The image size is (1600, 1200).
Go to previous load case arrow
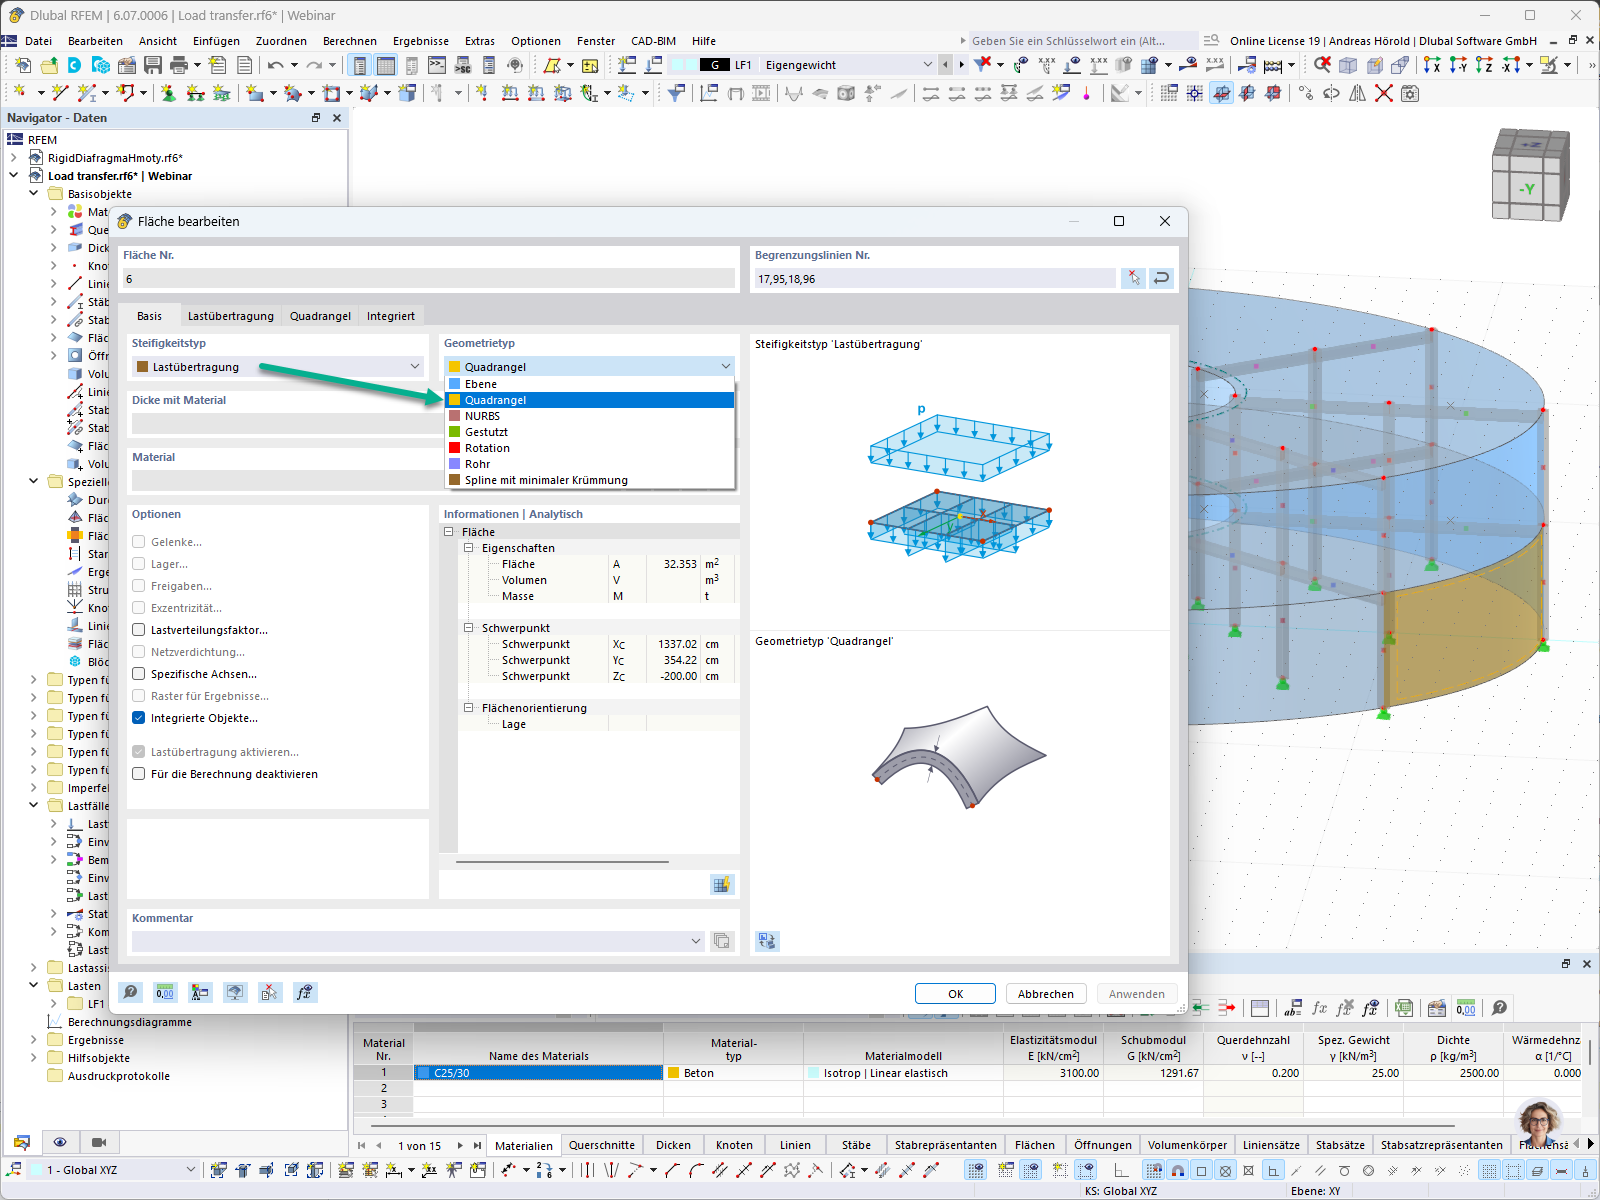pos(946,65)
